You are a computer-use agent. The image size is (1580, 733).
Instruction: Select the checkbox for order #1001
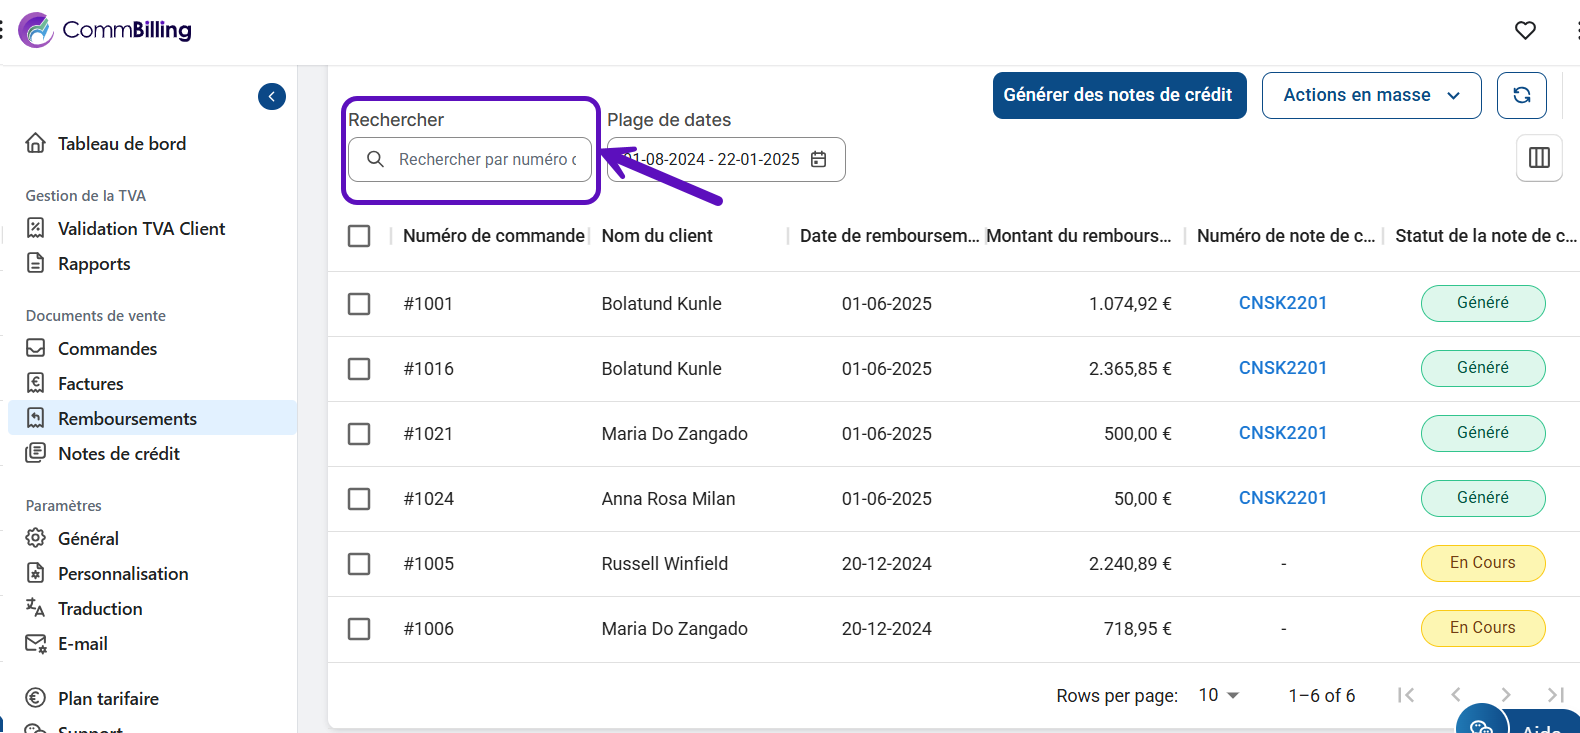tap(359, 304)
